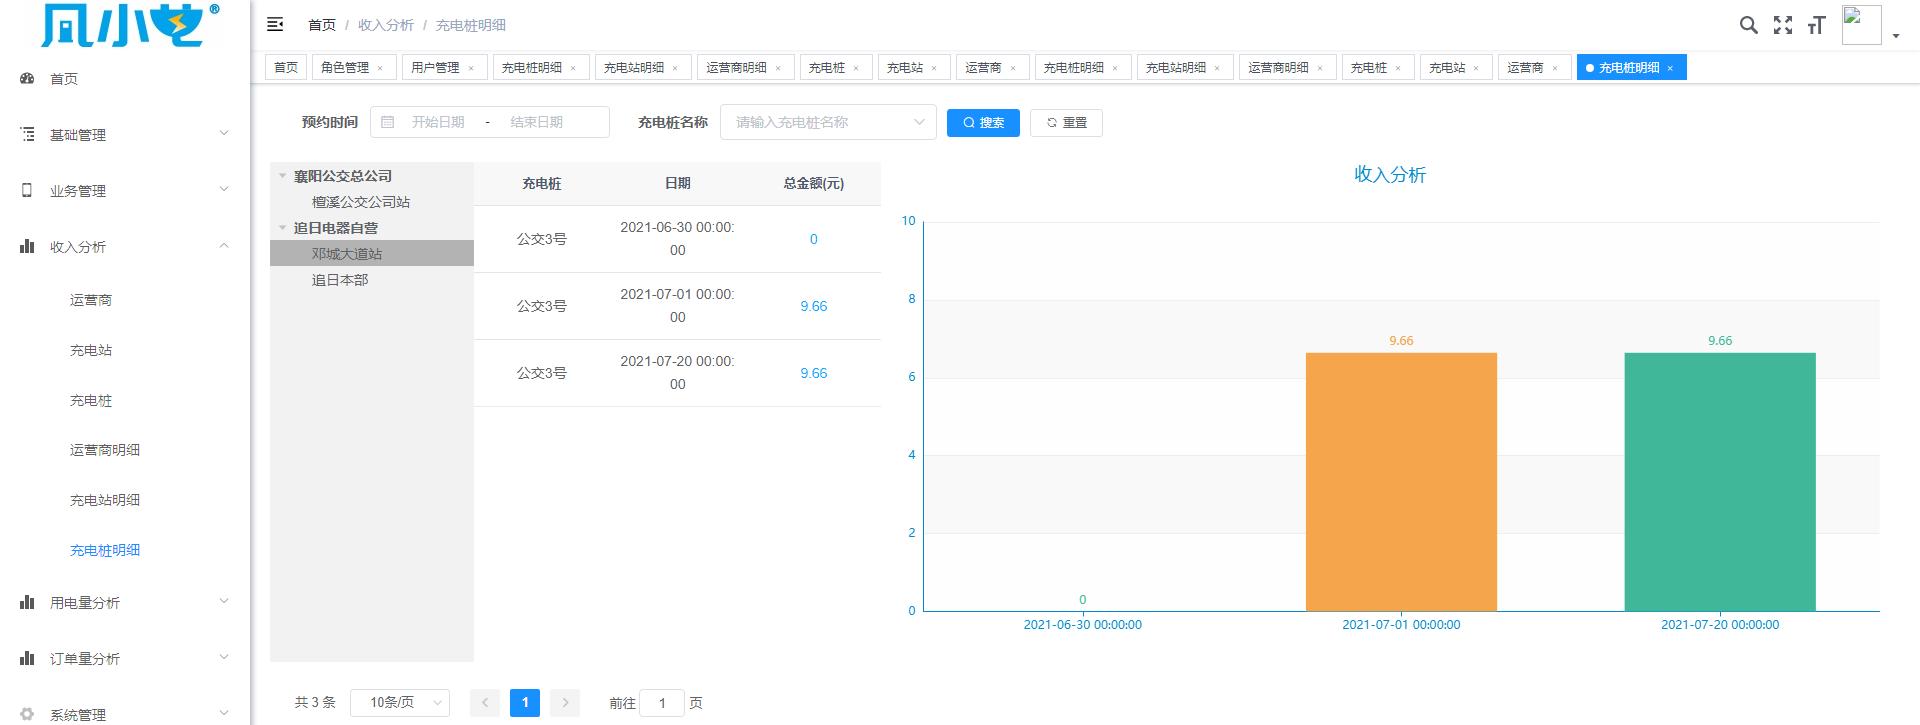The height and width of the screenshot is (725, 1920).
Task: Close the 角色管理 tab with its x icon
Action: pos(380,69)
